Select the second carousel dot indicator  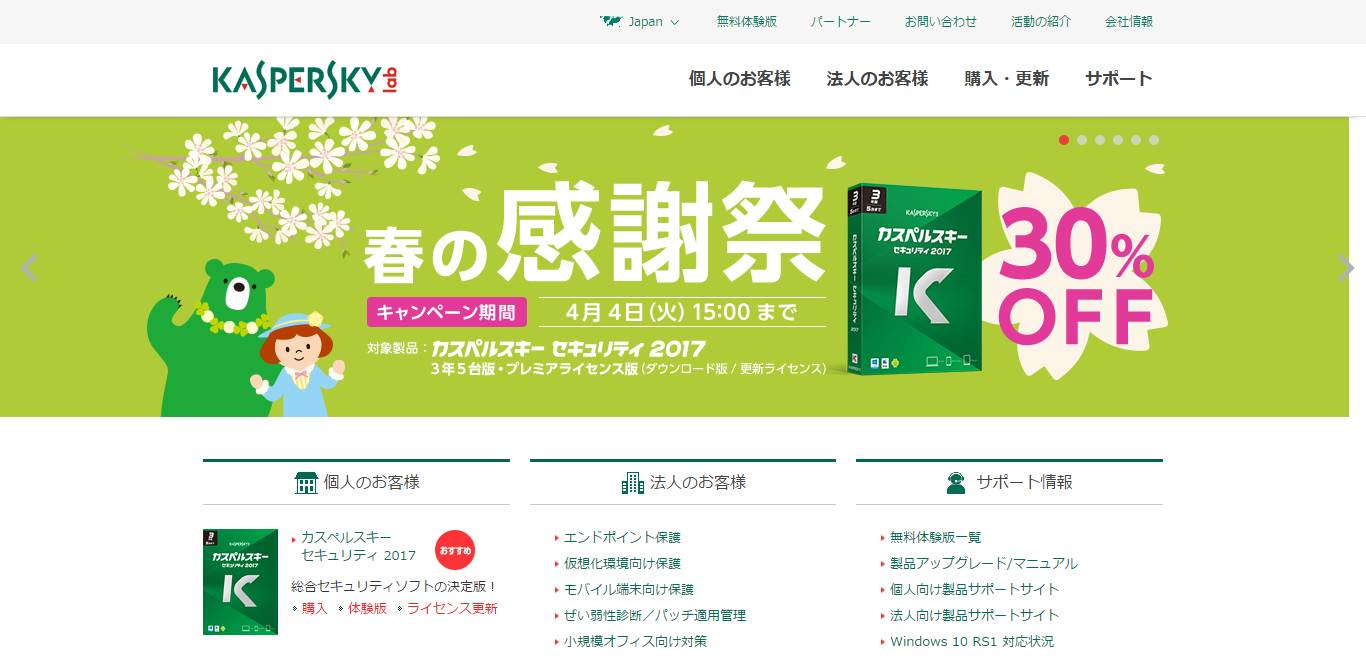click(1082, 140)
